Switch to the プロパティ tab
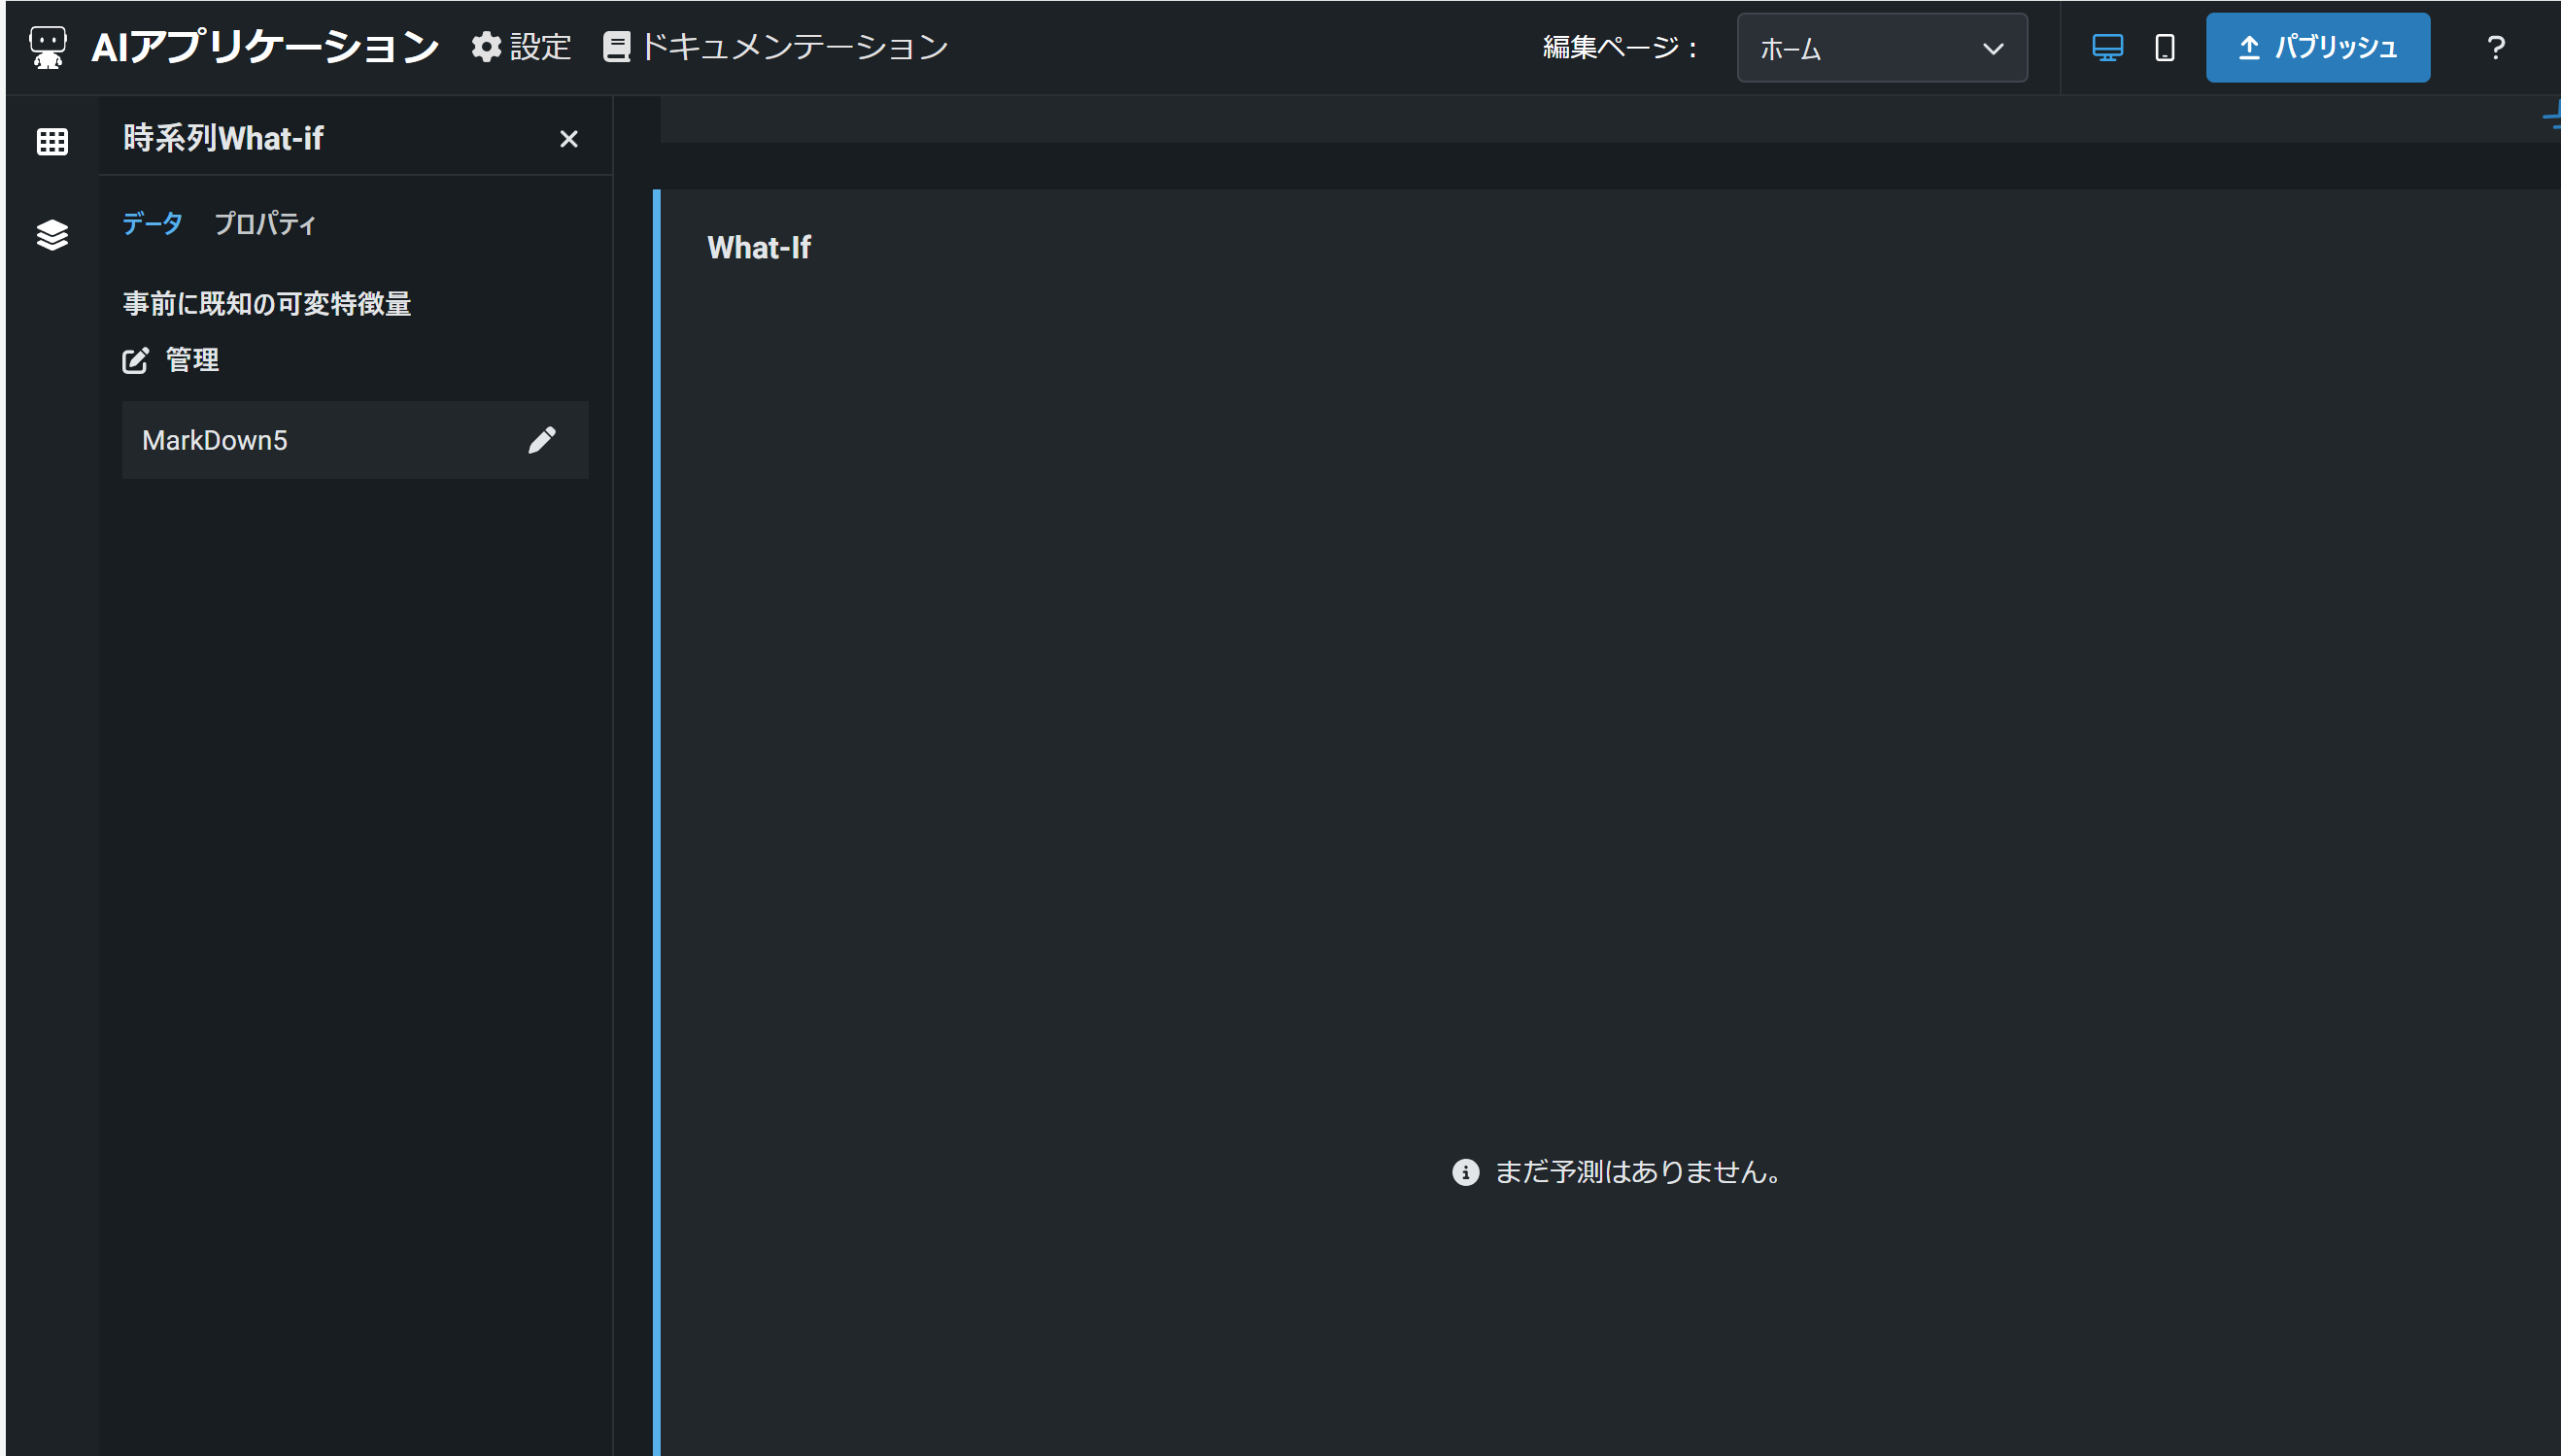The height and width of the screenshot is (1456, 2561). (265, 224)
